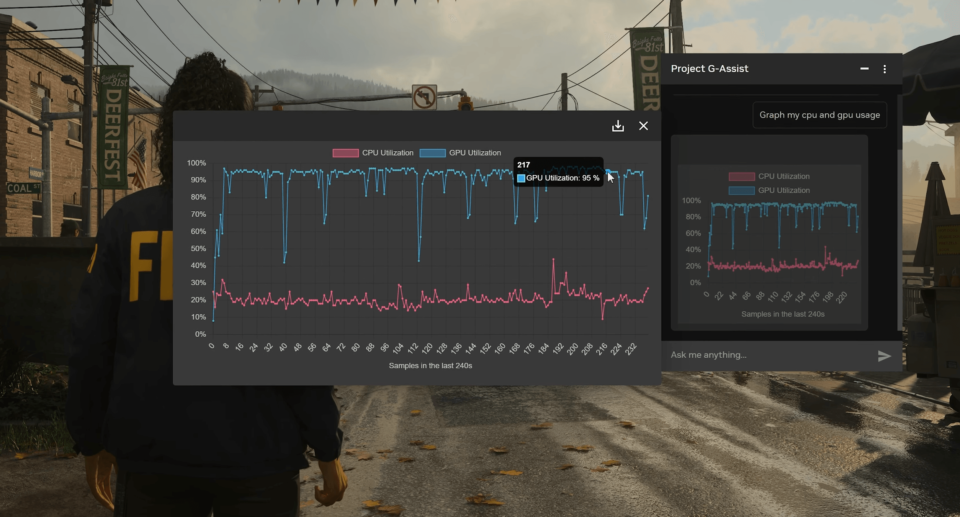Click the 50% y-axis label in large graph
The width and height of the screenshot is (960, 517).
click(x=198, y=249)
